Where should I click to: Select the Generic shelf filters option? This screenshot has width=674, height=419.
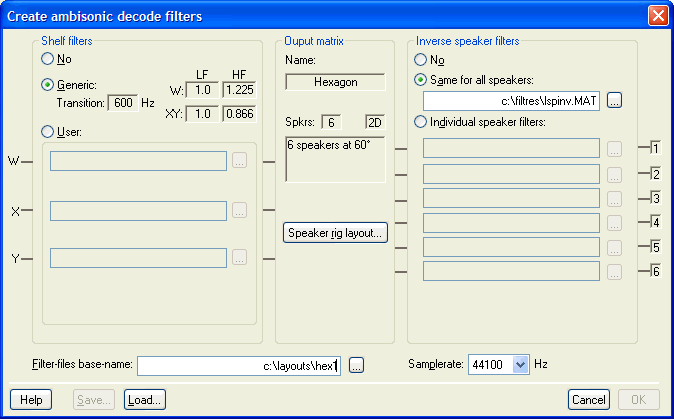point(48,85)
